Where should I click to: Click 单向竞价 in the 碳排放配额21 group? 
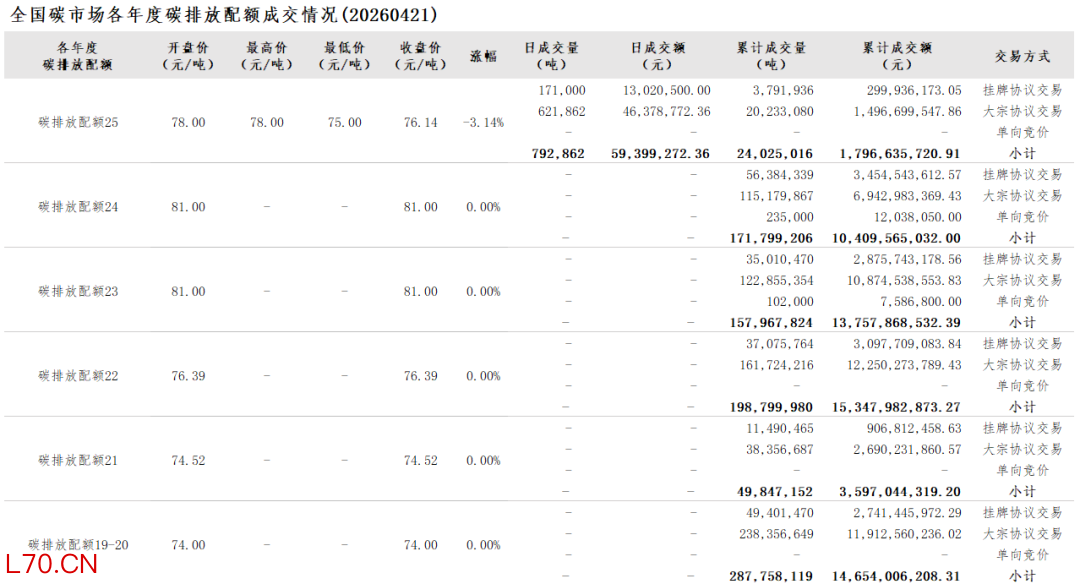click(x=1022, y=470)
